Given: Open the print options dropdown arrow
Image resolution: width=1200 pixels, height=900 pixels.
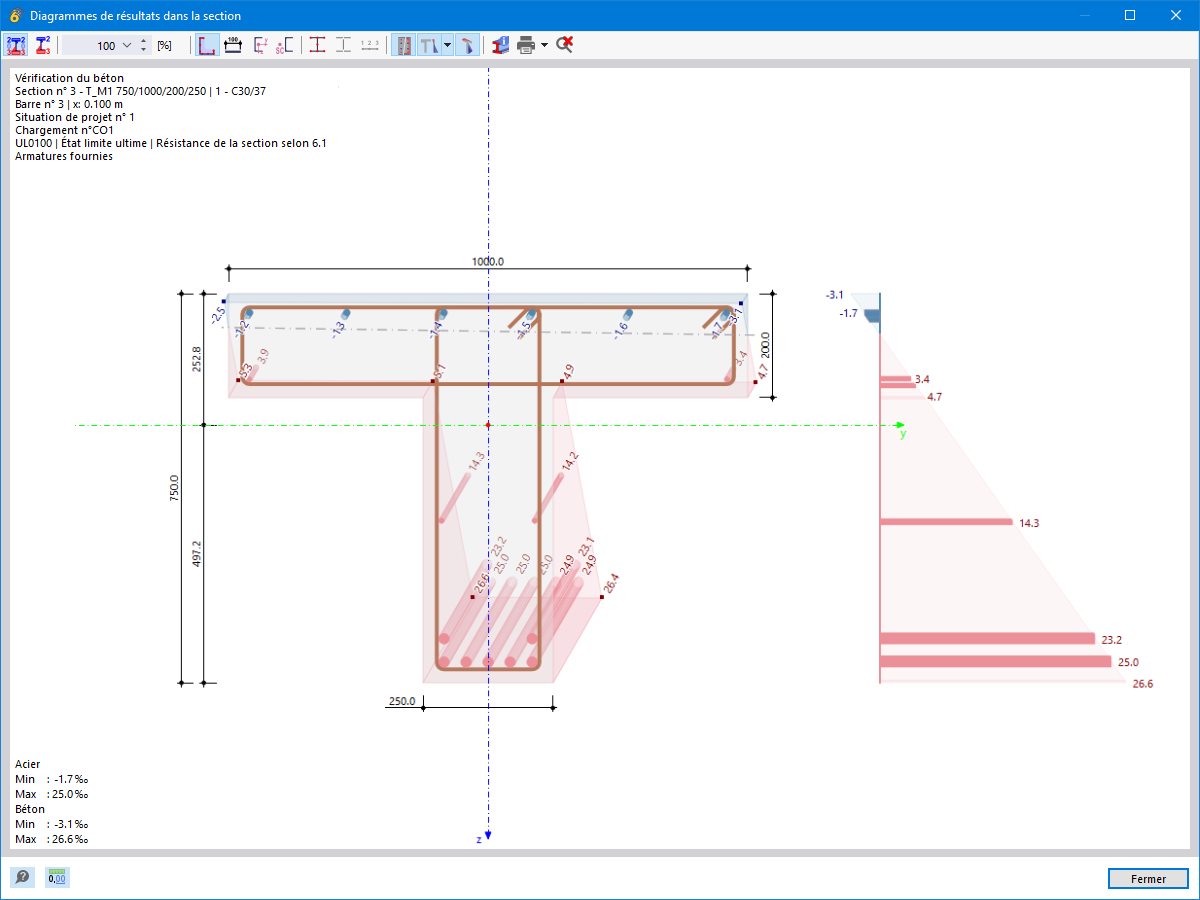Looking at the screenshot, I should (x=544, y=45).
